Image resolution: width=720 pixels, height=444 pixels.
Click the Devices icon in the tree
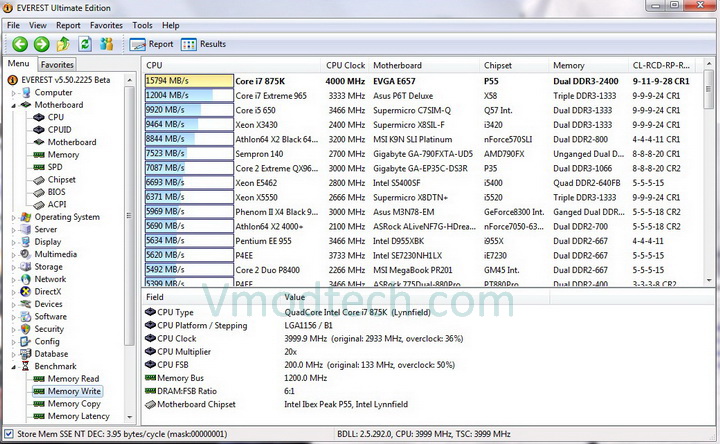[26, 304]
